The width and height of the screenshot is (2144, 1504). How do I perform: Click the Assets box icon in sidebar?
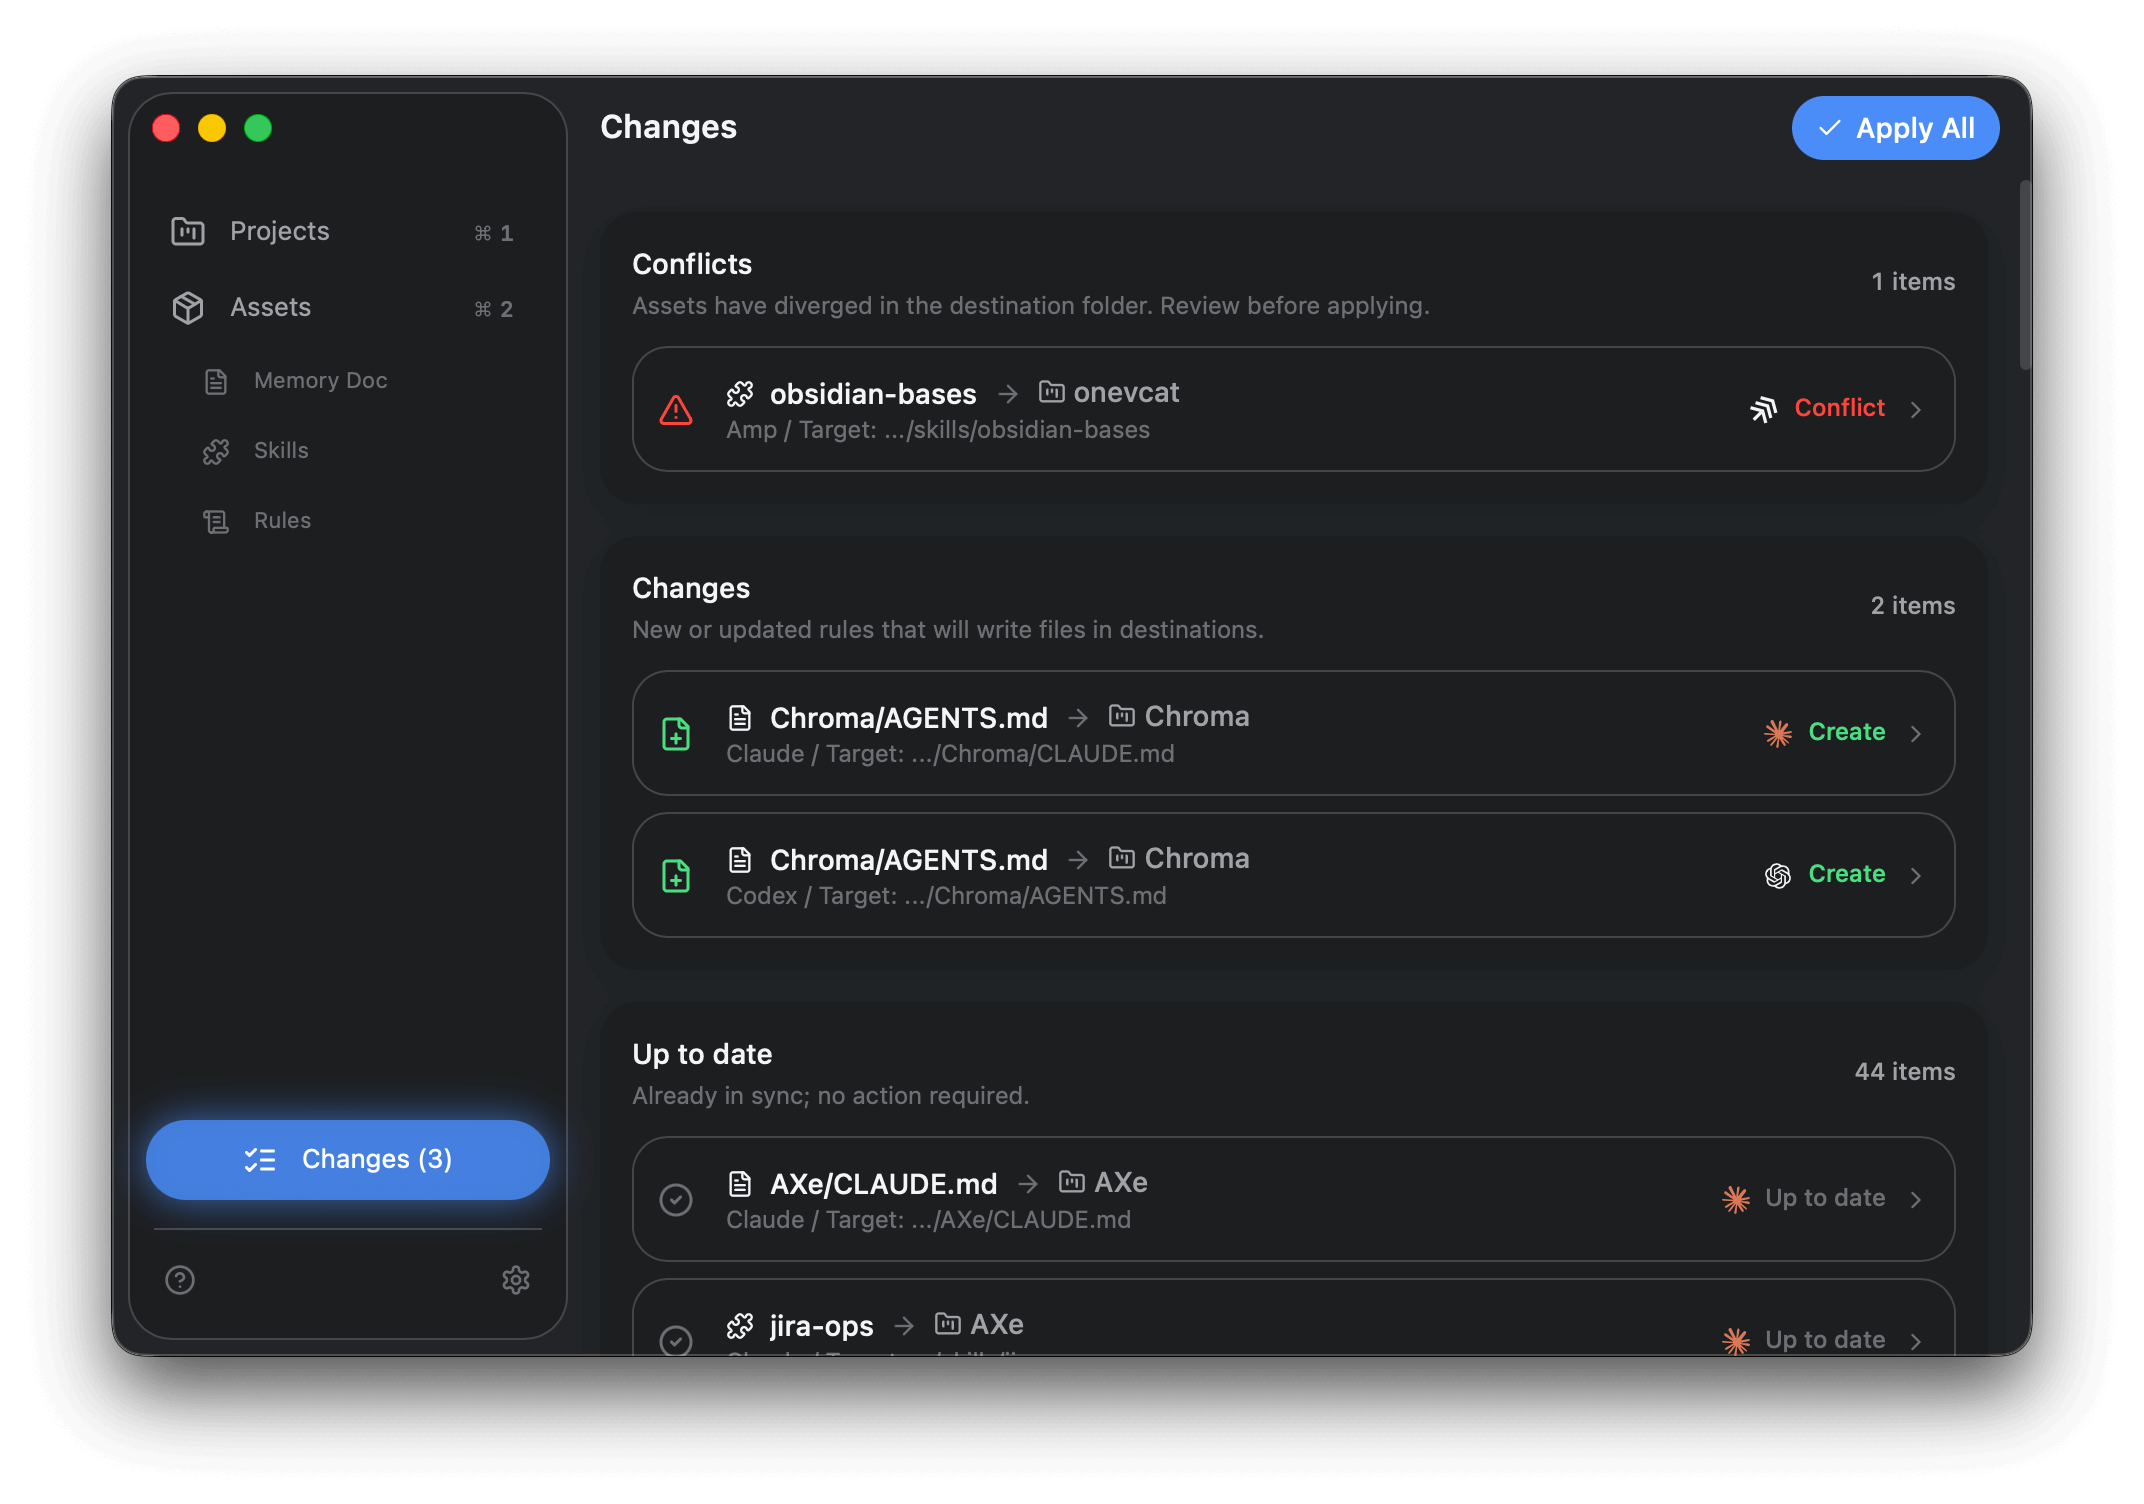pyautogui.click(x=187, y=307)
